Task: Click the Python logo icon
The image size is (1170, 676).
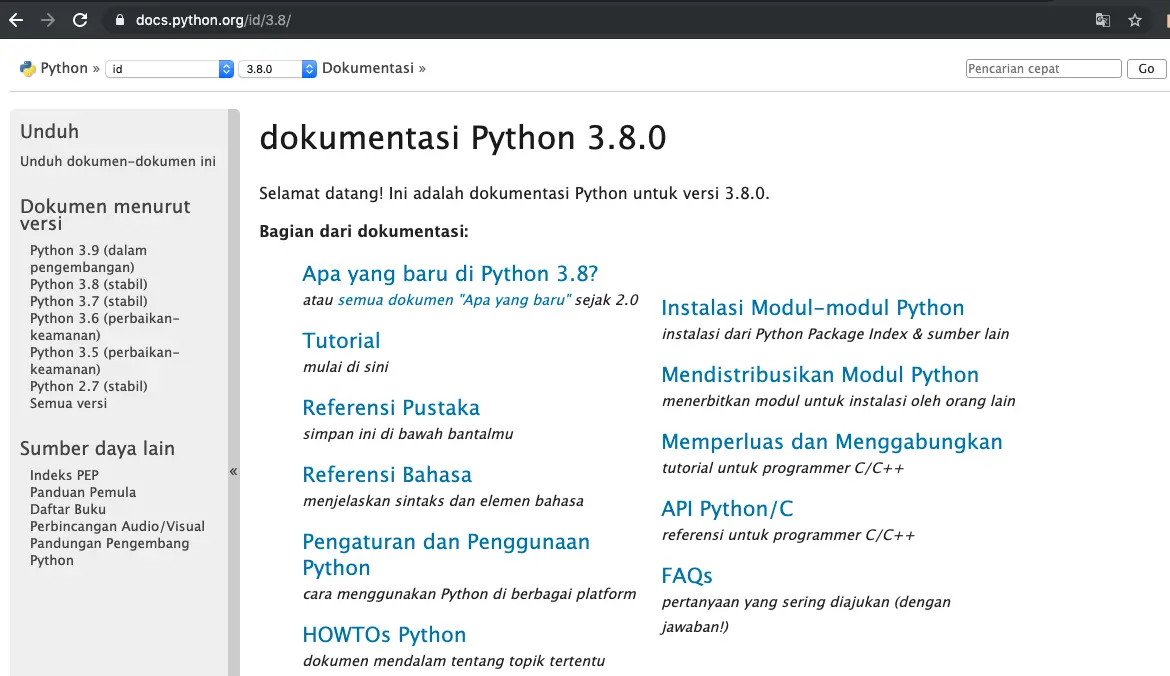Action: click(28, 69)
